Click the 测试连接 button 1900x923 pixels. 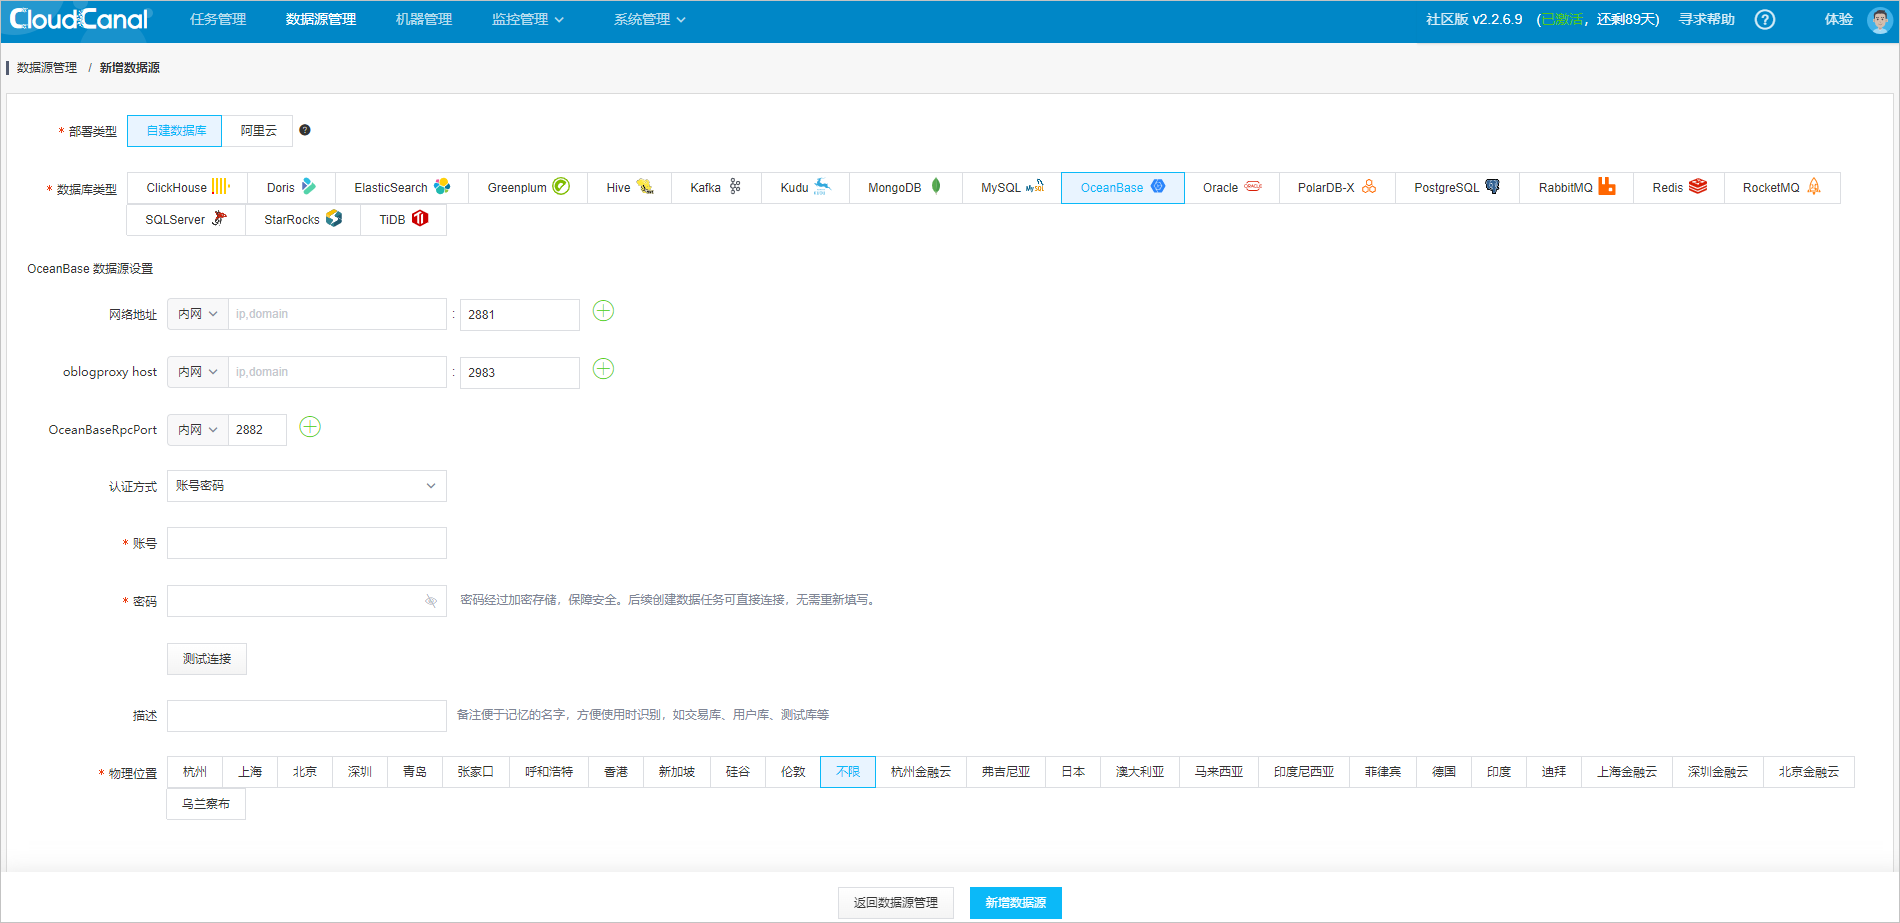tap(207, 659)
